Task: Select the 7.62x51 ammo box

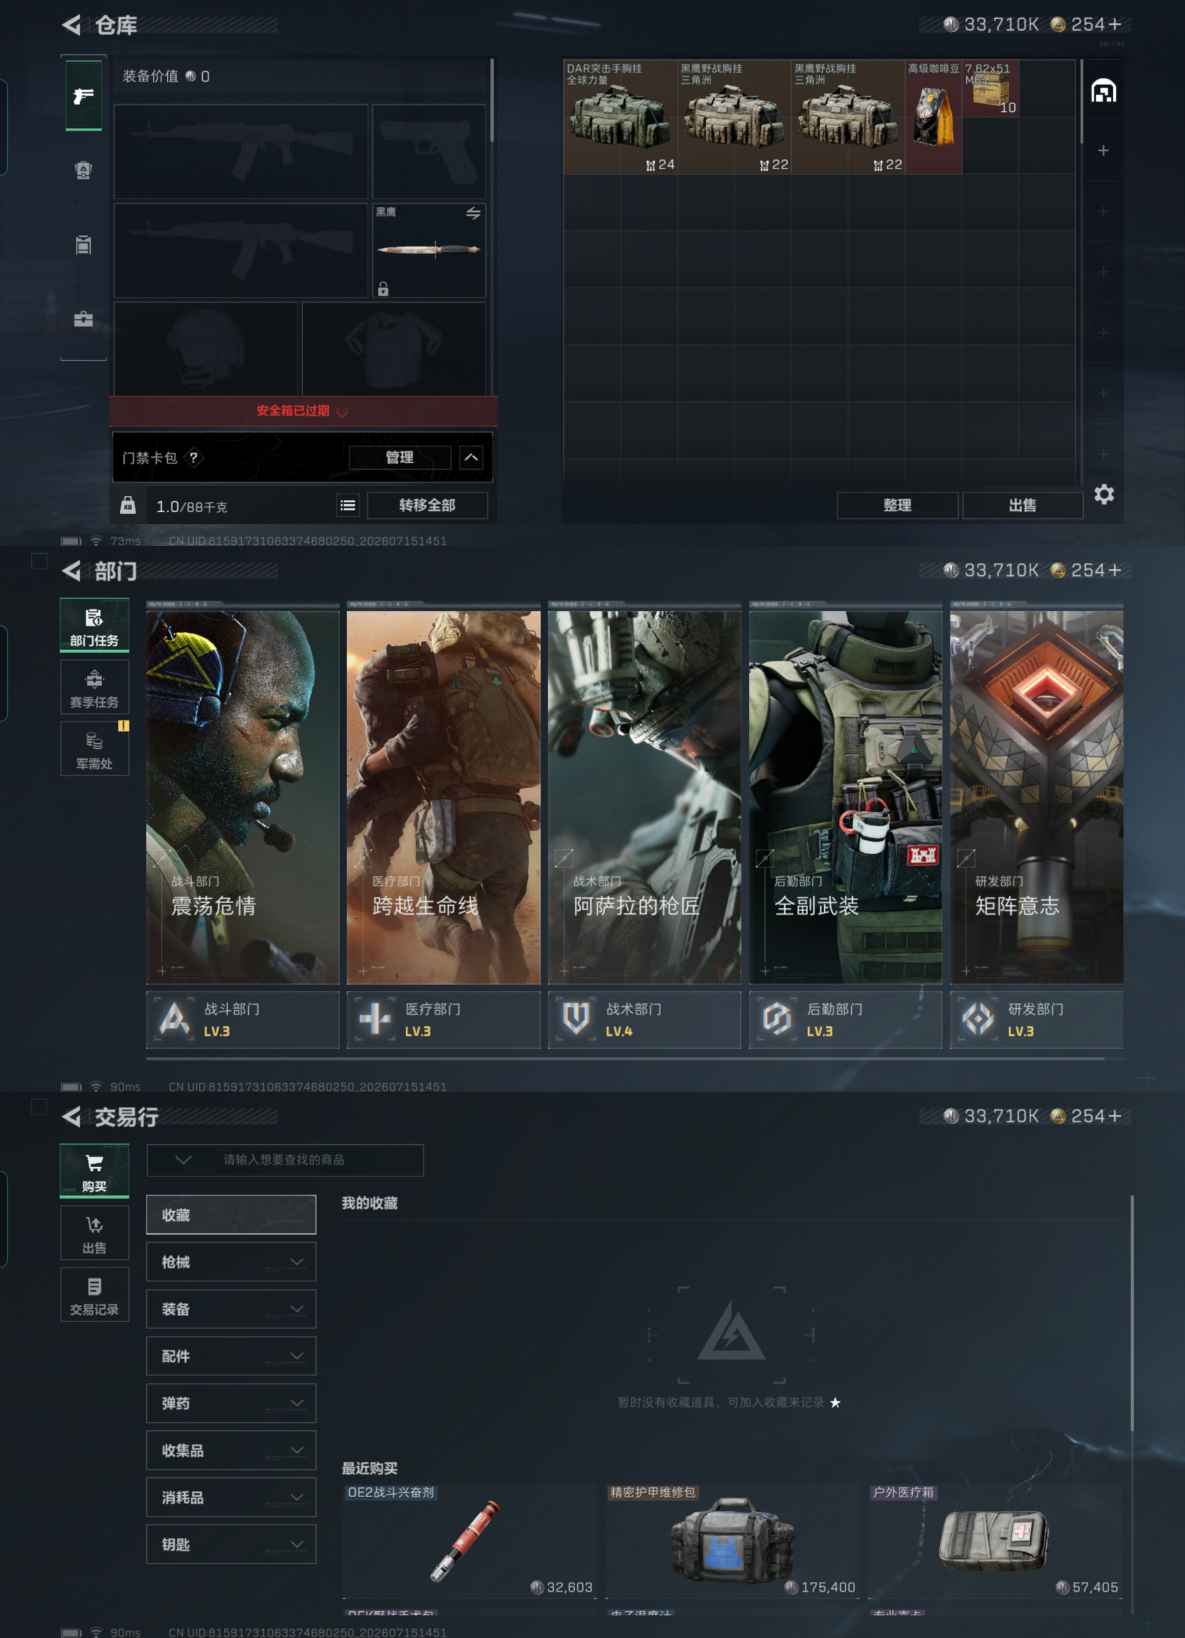Action: (990, 88)
